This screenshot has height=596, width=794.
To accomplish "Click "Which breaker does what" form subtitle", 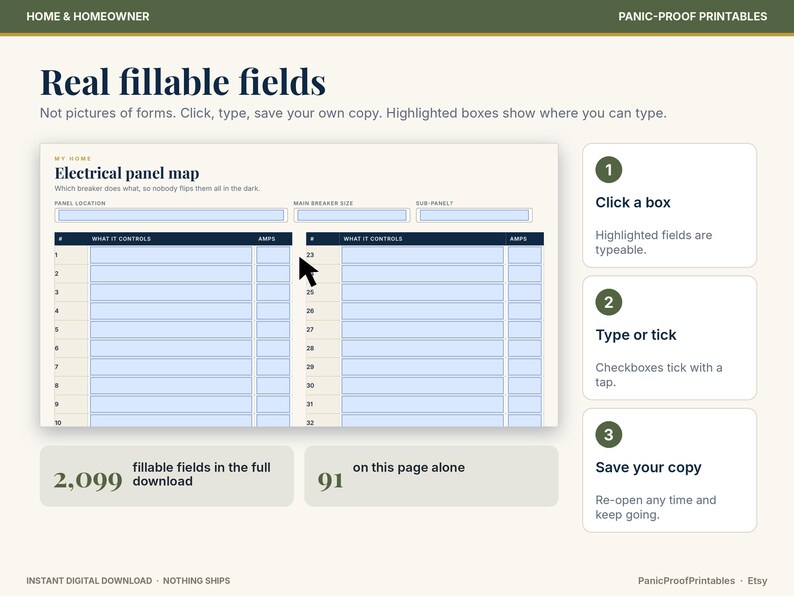I will [157, 188].
